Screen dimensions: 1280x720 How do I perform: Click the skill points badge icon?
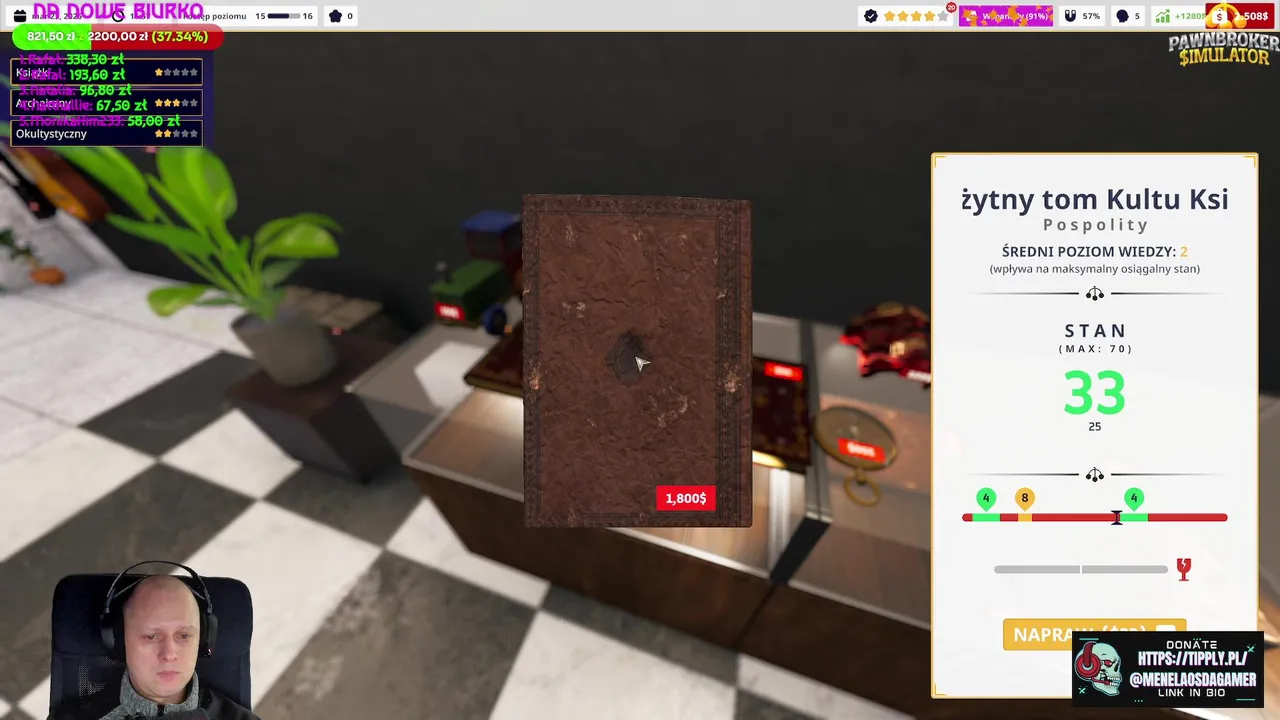335,16
